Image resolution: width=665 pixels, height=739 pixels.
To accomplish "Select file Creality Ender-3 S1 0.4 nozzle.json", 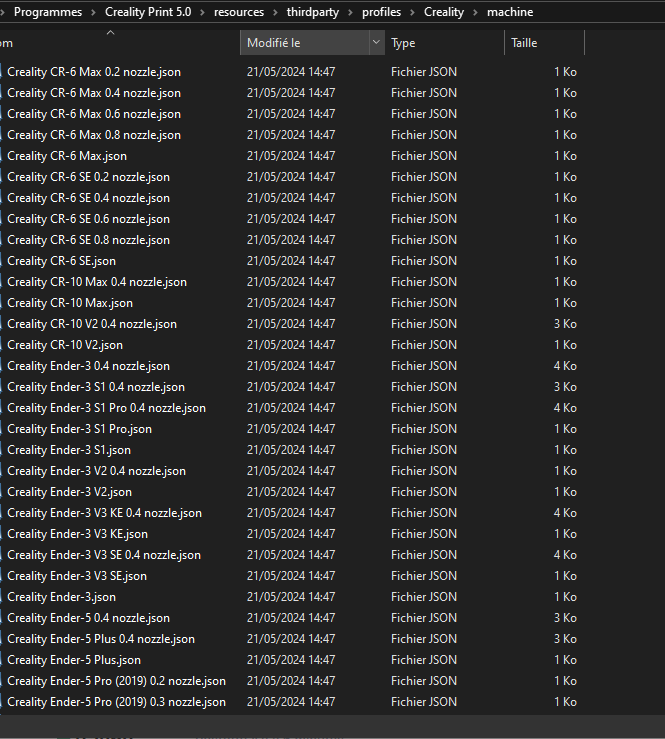I will 96,386.
